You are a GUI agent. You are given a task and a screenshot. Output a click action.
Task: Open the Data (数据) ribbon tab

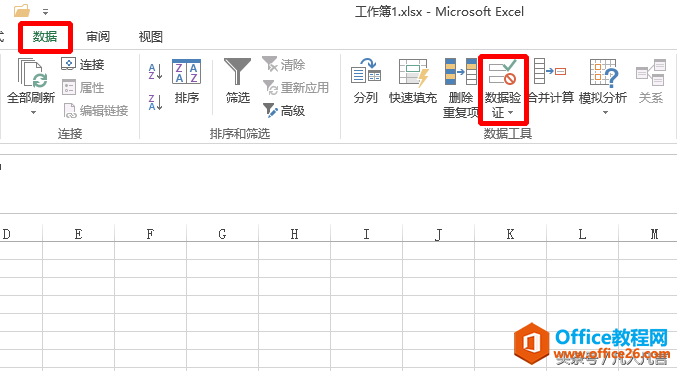(45, 37)
